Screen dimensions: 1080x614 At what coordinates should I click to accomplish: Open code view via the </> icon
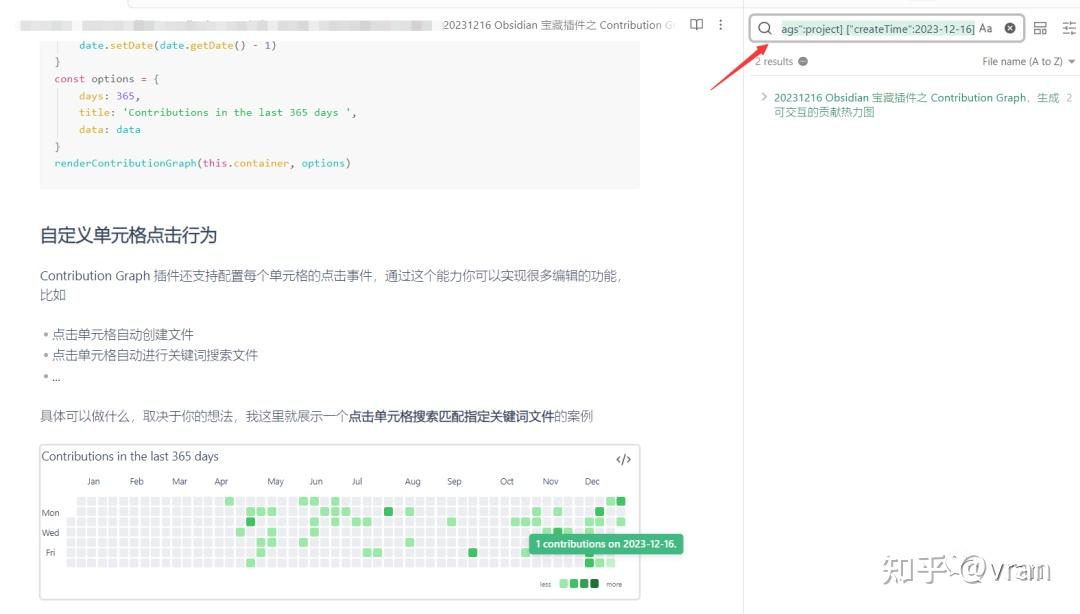(x=622, y=460)
